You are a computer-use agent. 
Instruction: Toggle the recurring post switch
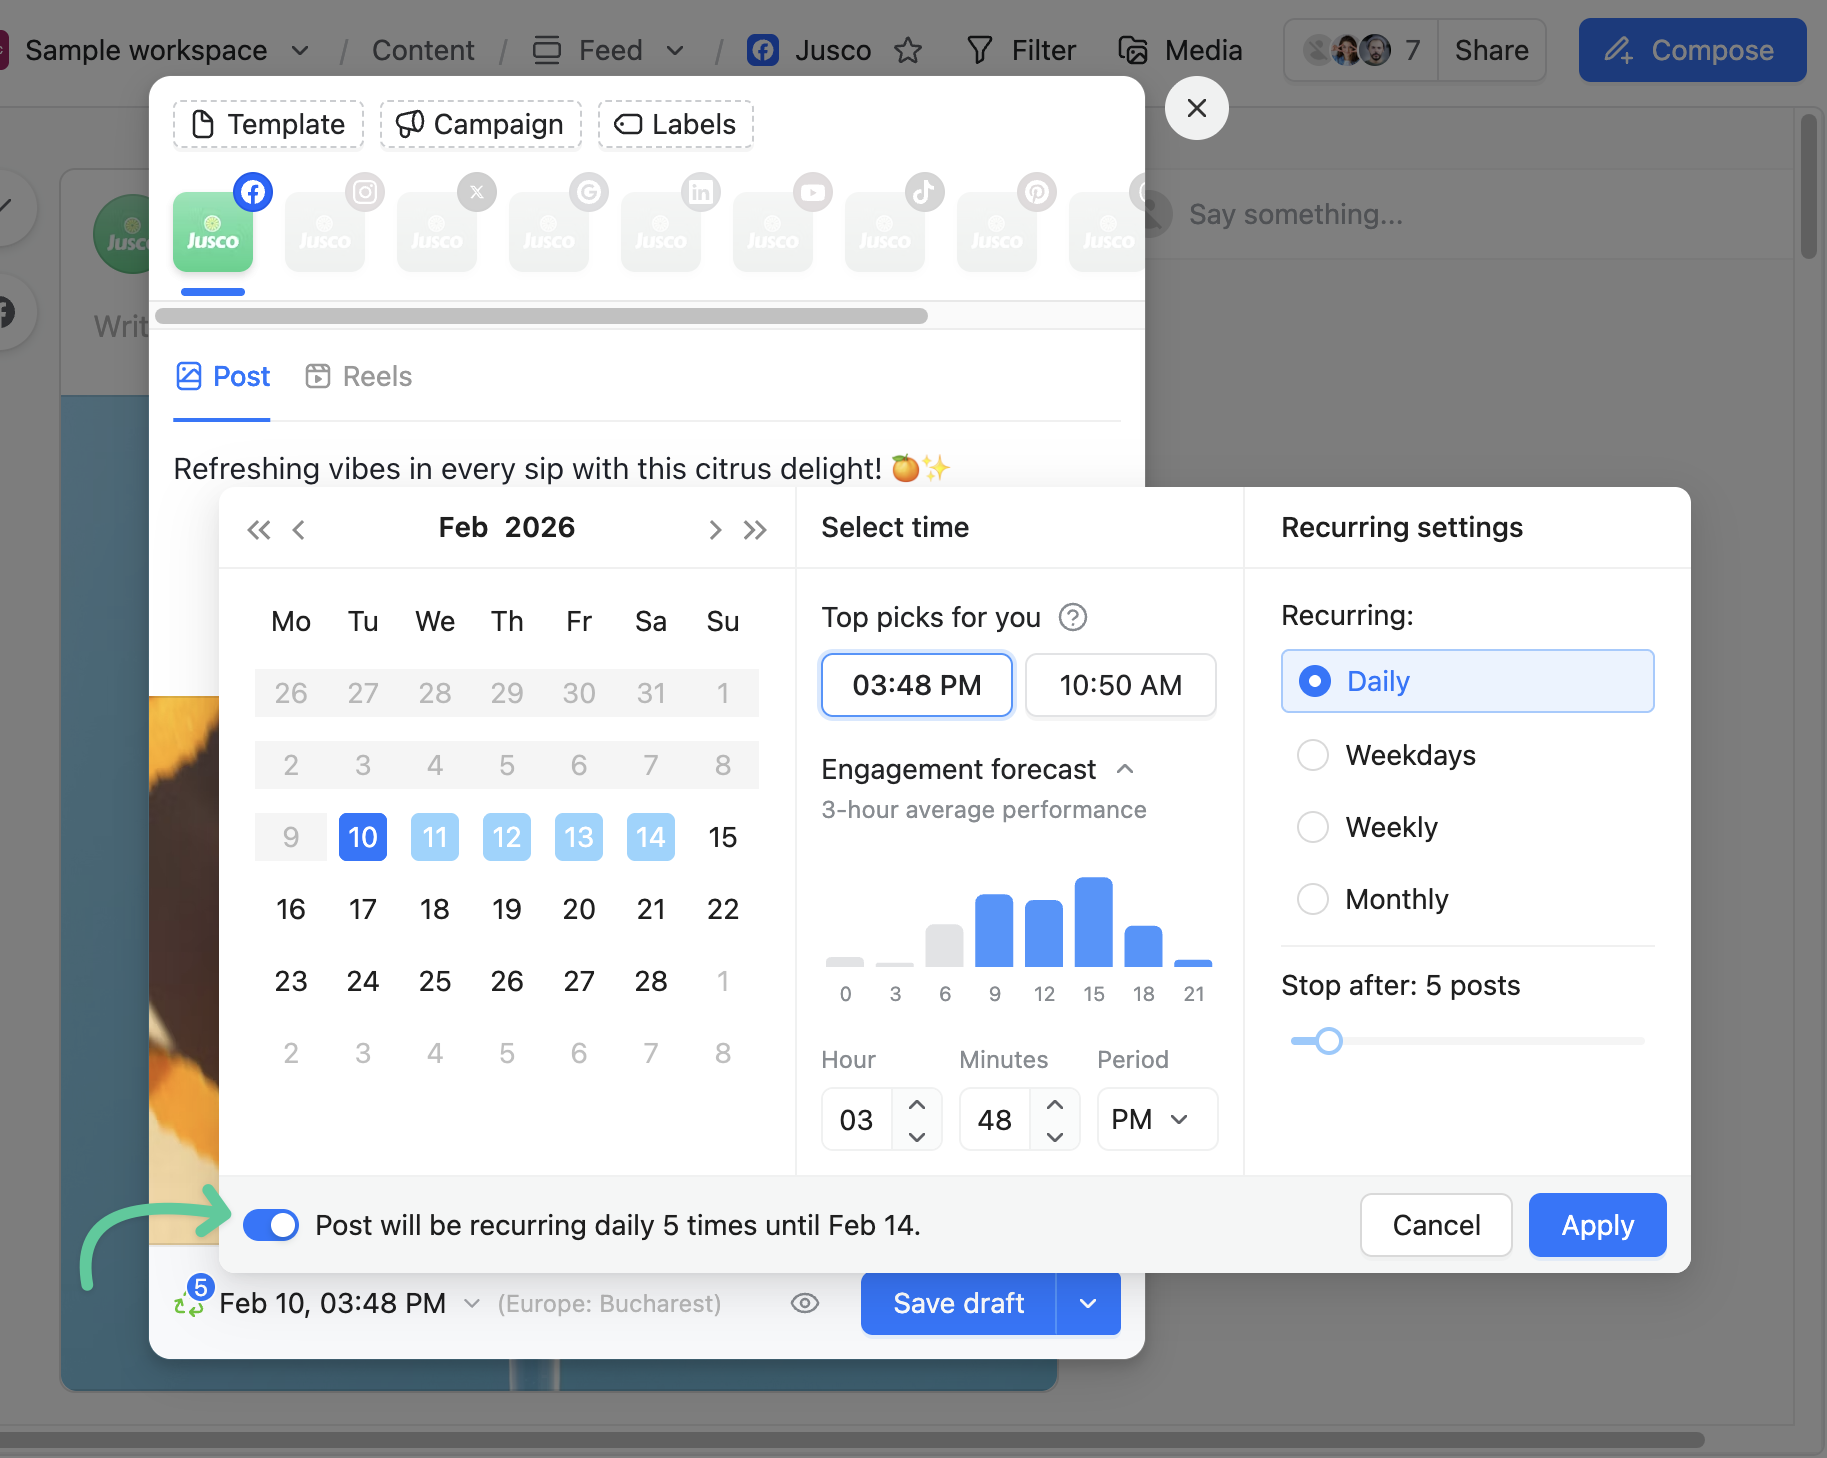tap(271, 1225)
